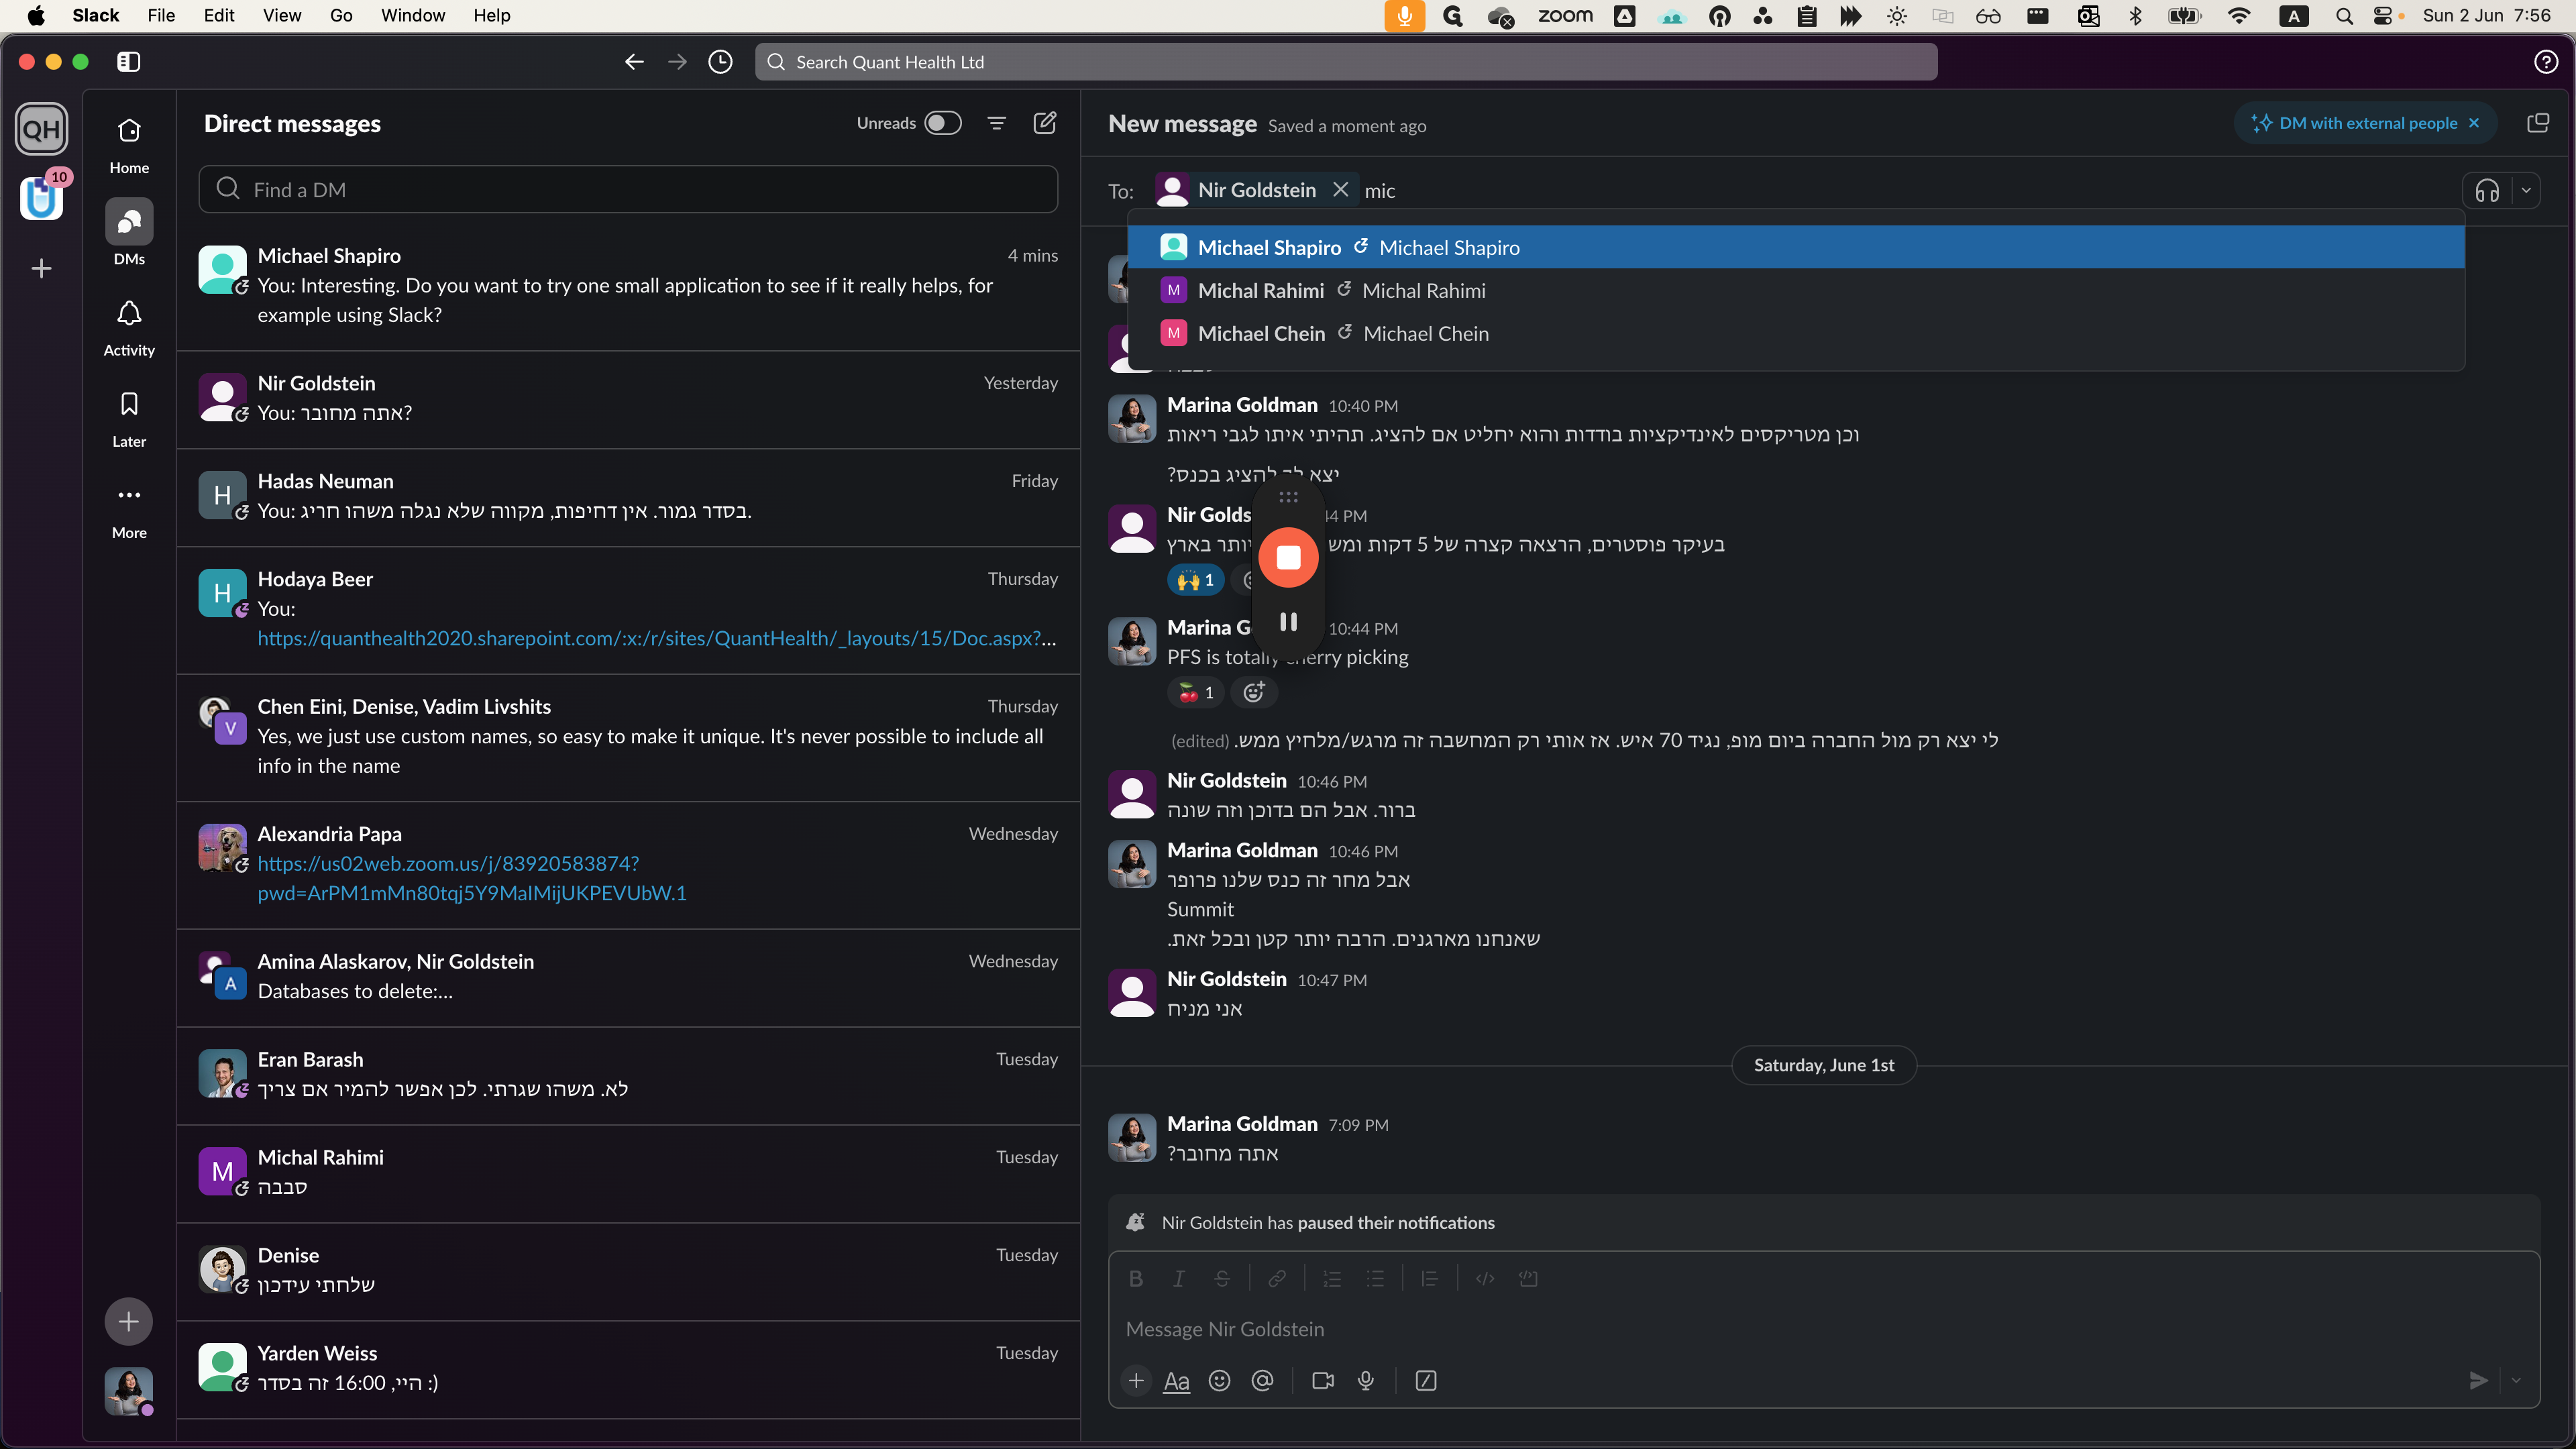Screen dimensions: 2576x1449
Task: Open the Later bookmark section
Action: (129, 419)
